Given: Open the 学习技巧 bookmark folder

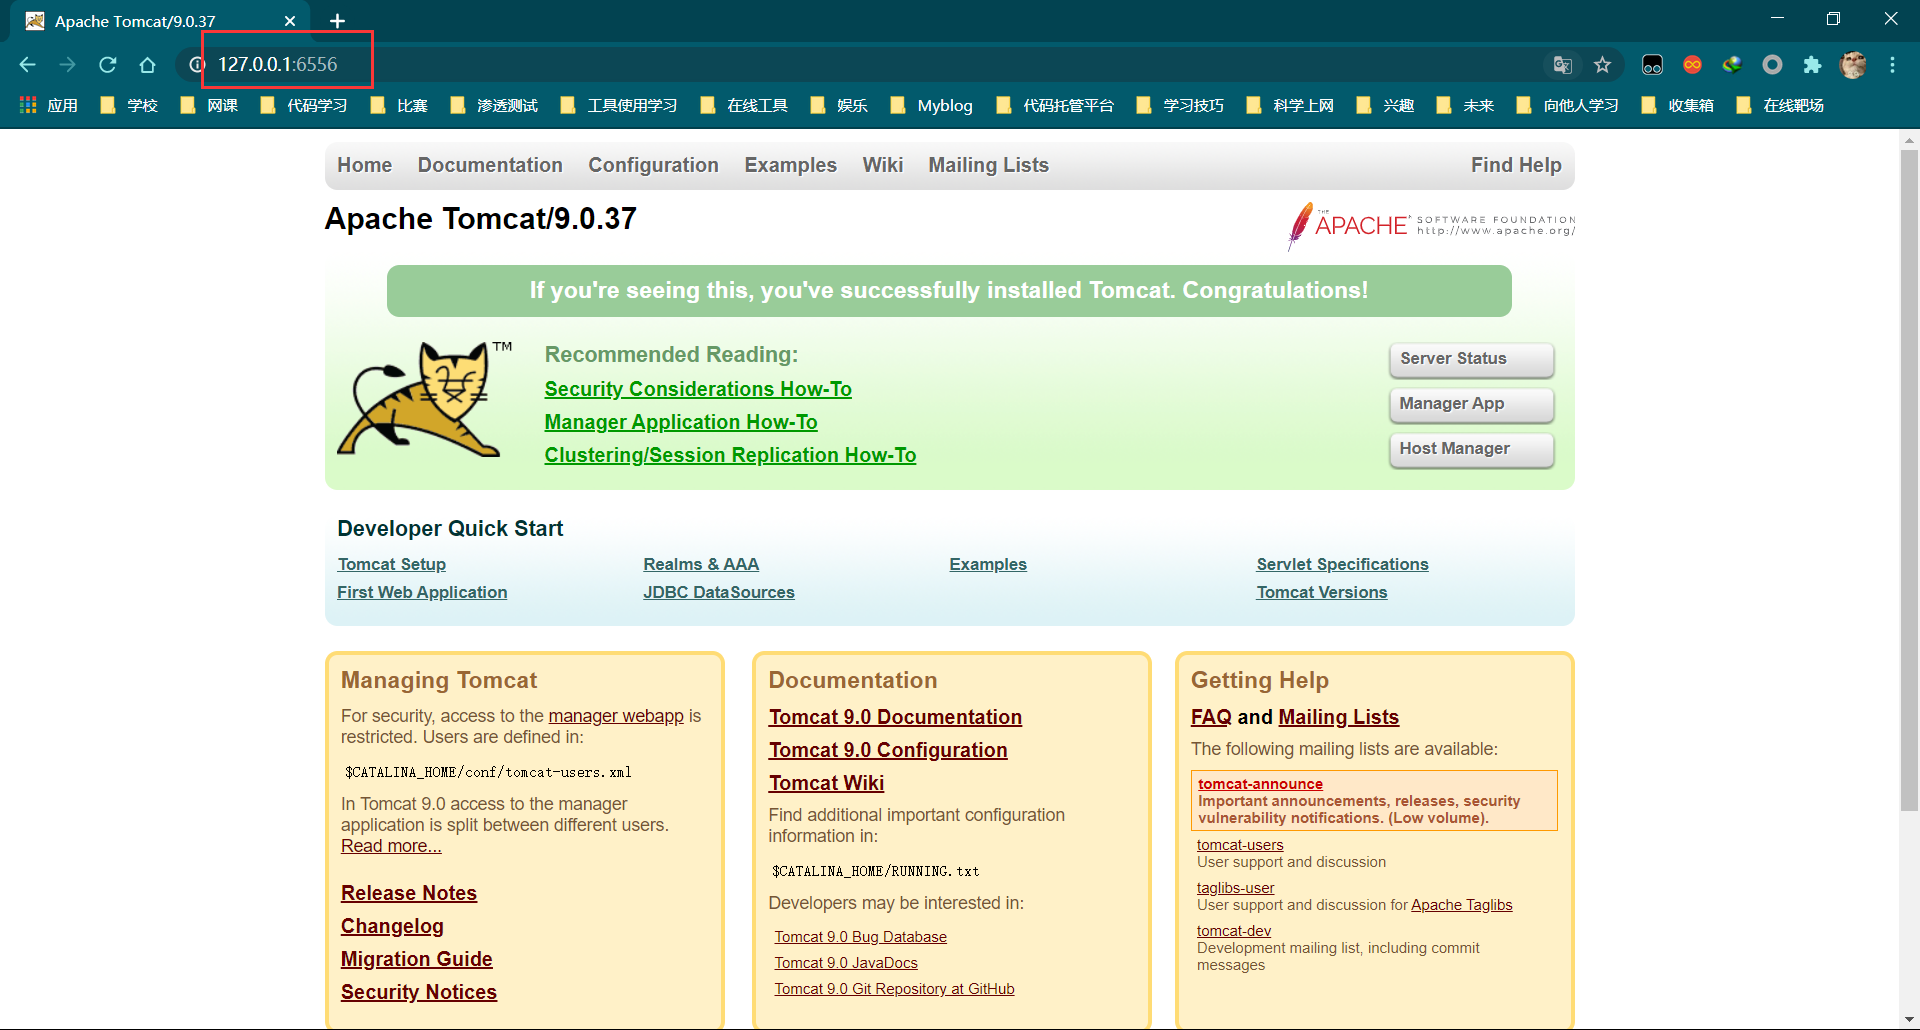Looking at the screenshot, I should pyautogui.click(x=1180, y=105).
